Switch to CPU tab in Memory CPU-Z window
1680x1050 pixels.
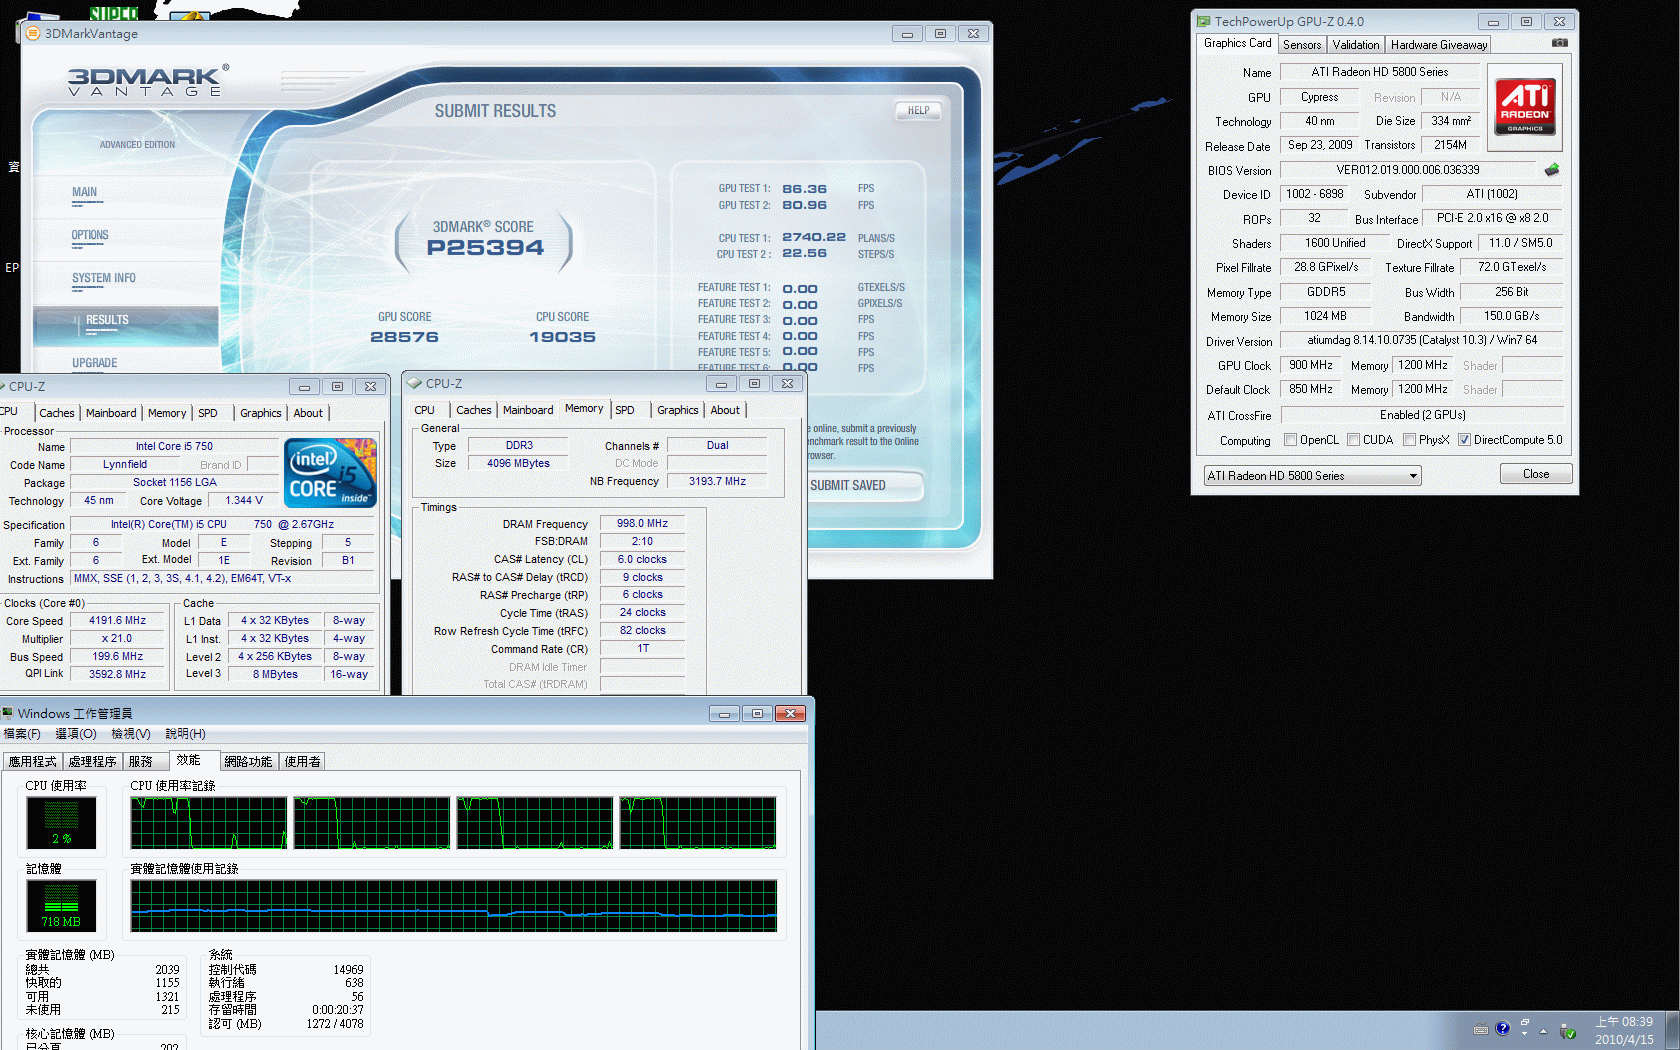coord(424,410)
